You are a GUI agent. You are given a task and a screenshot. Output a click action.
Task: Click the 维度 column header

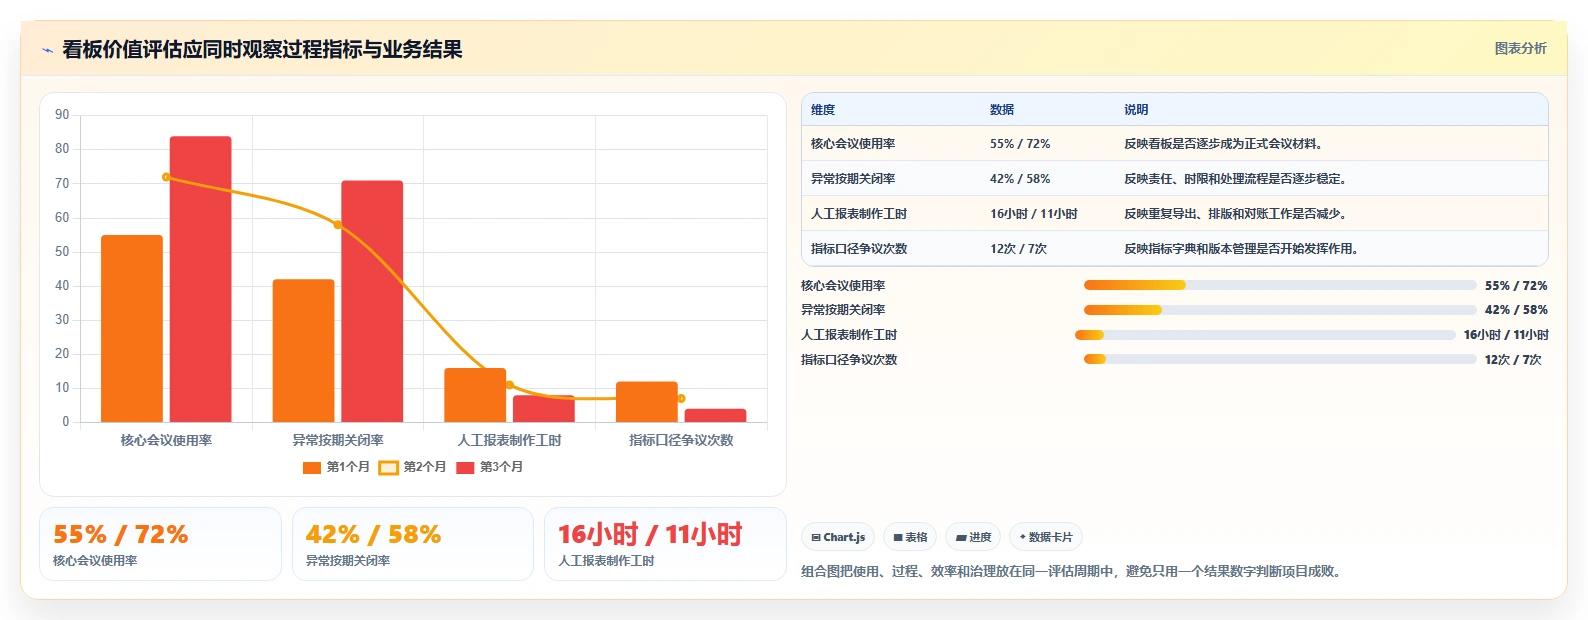(x=823, y=110)
